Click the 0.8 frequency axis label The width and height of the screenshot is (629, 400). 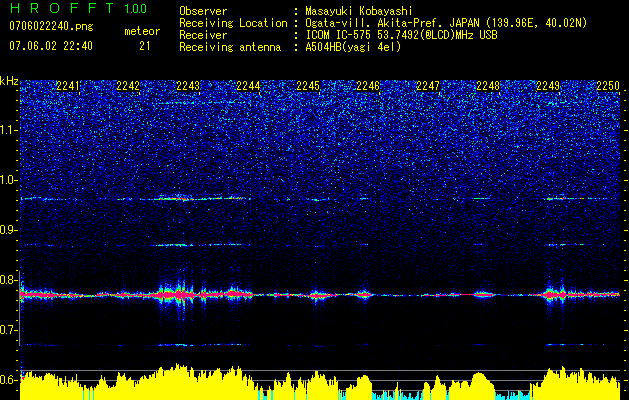pyautogui.click(x=8, y=280)
